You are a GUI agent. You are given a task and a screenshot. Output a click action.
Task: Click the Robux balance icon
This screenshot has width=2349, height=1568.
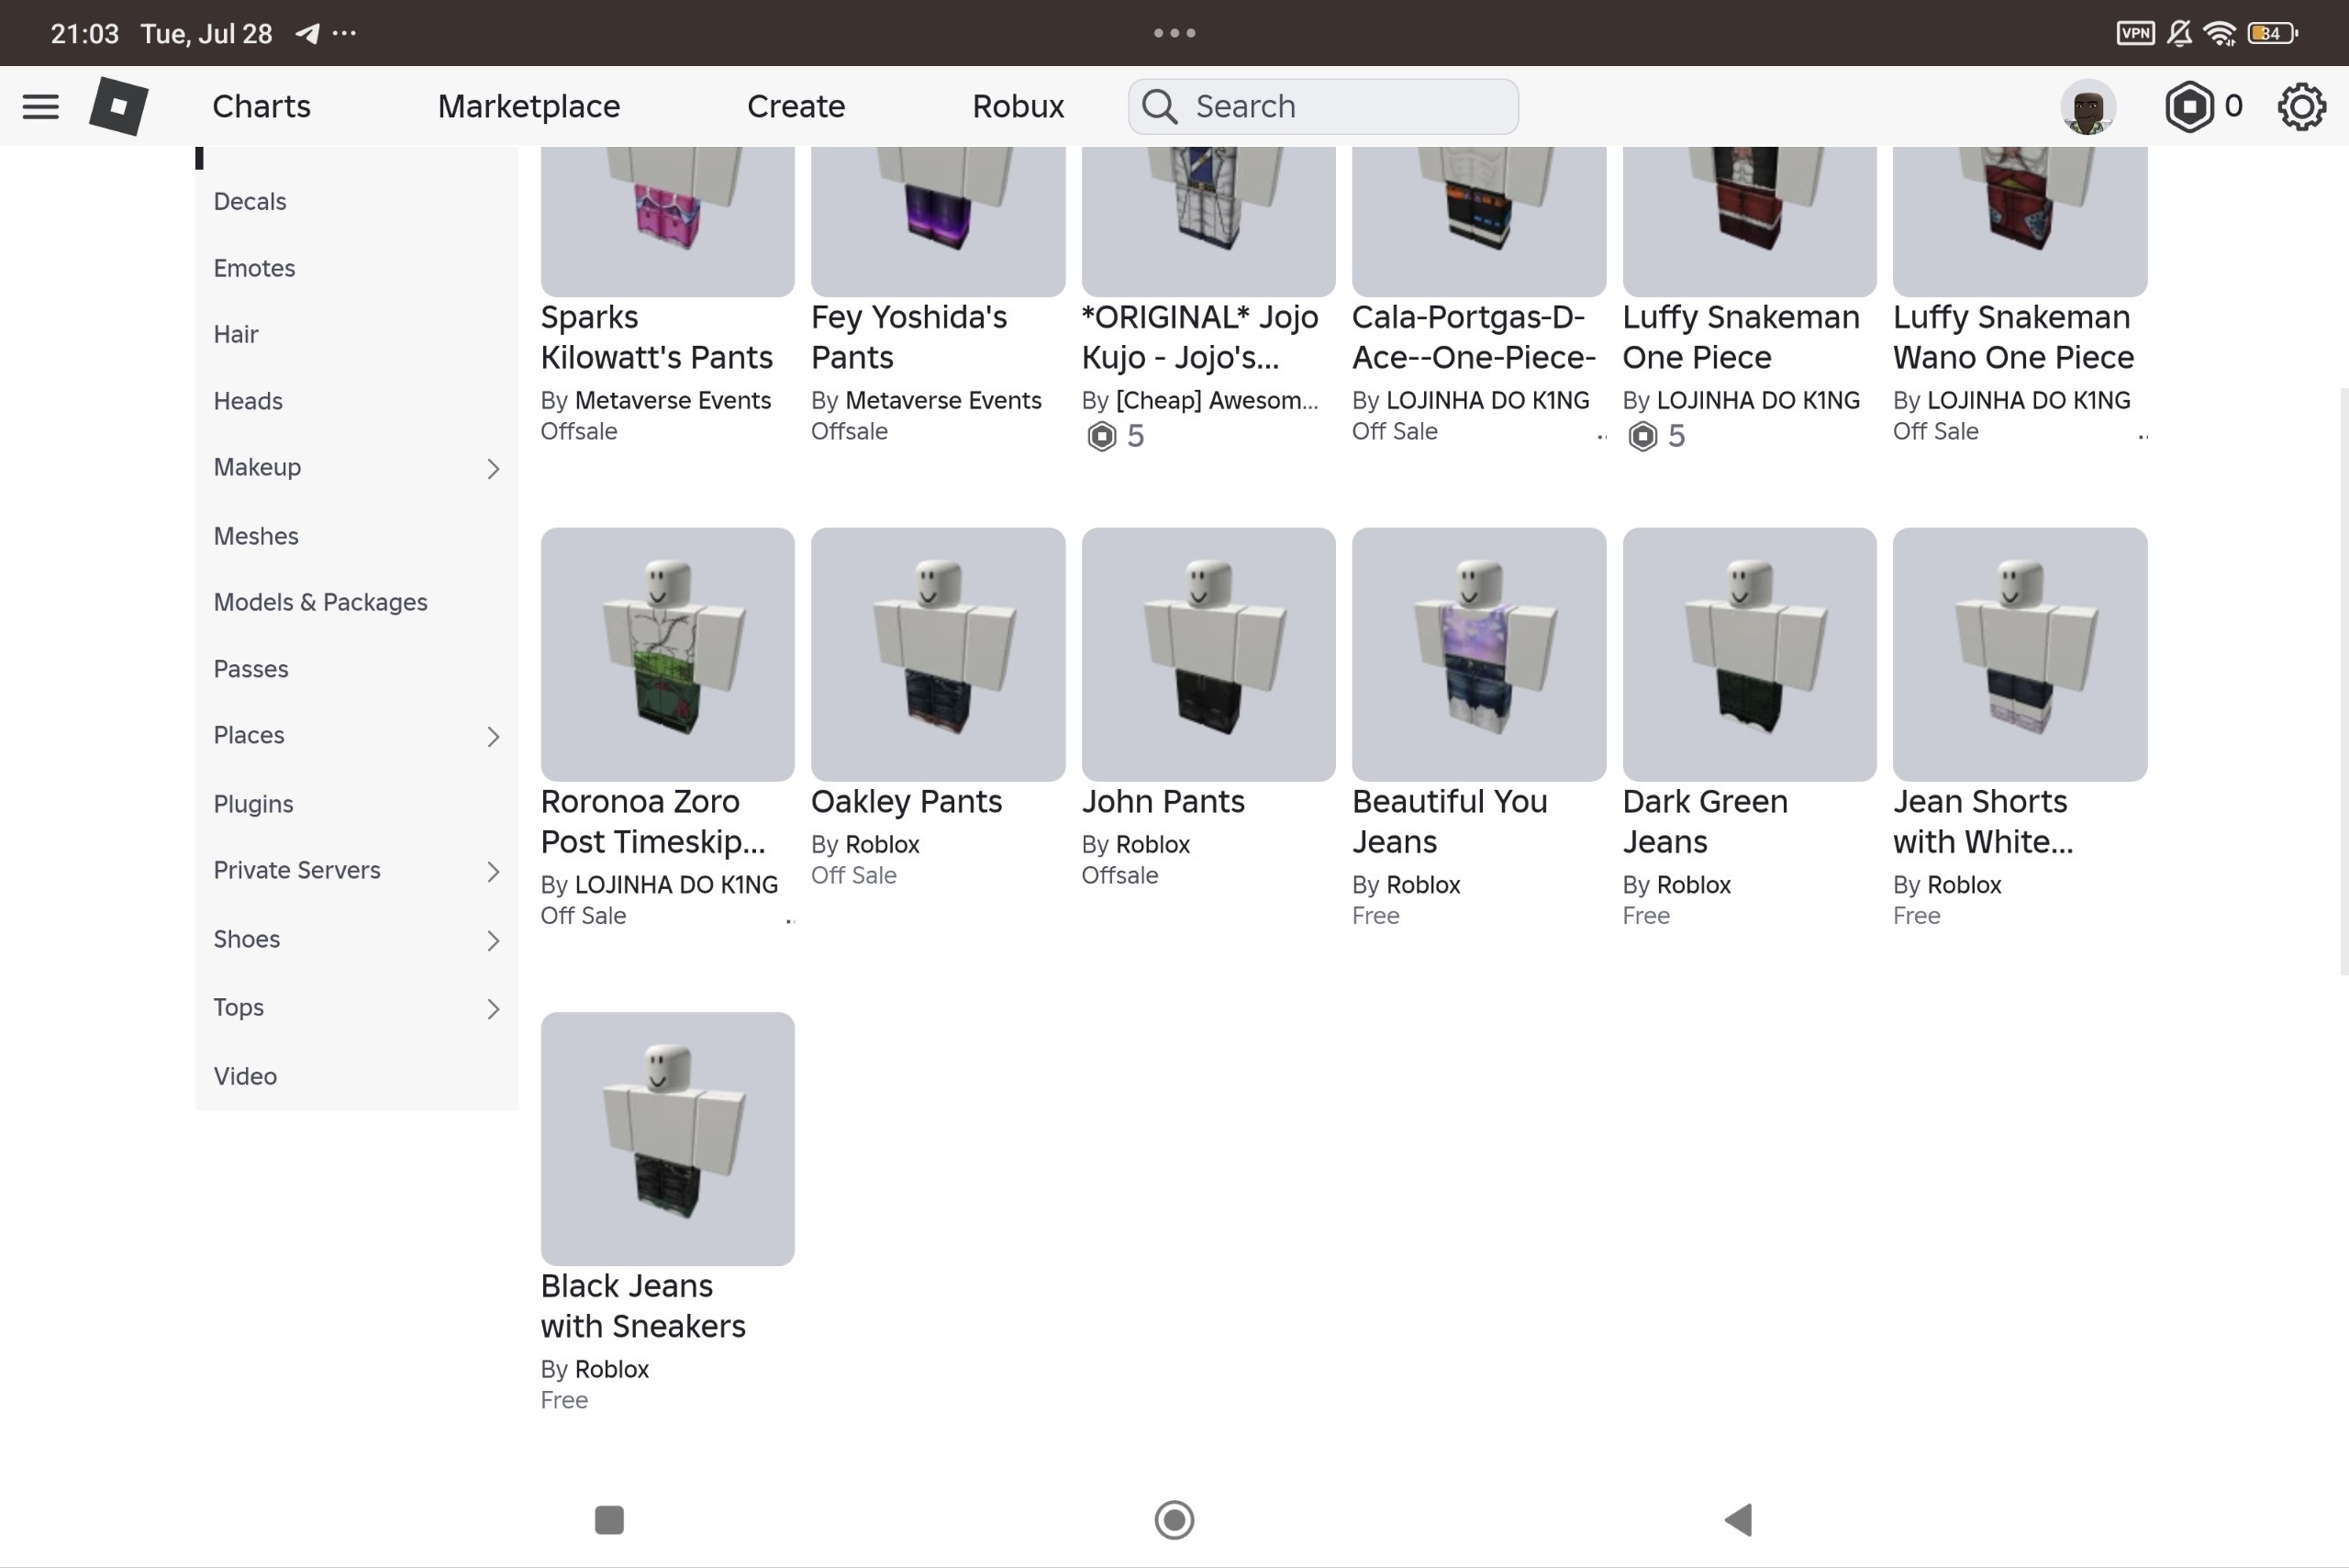(2188, 106)
